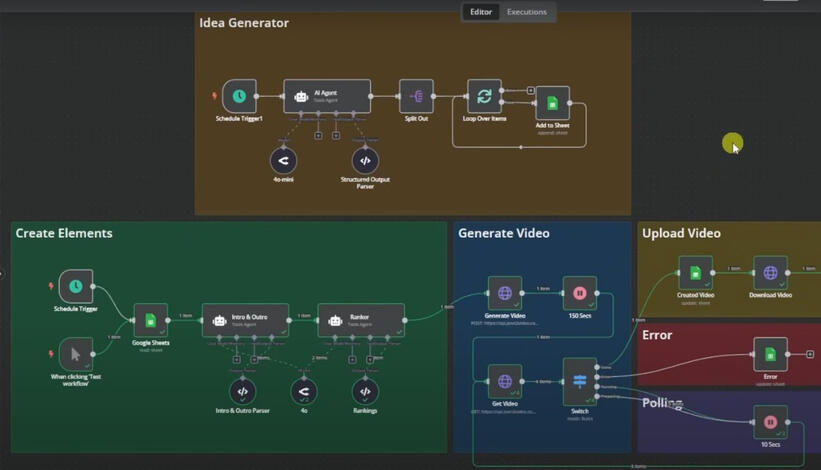Click the 150 Secs wait node
This screenshot has width=821, height=470.
[579, 294]
